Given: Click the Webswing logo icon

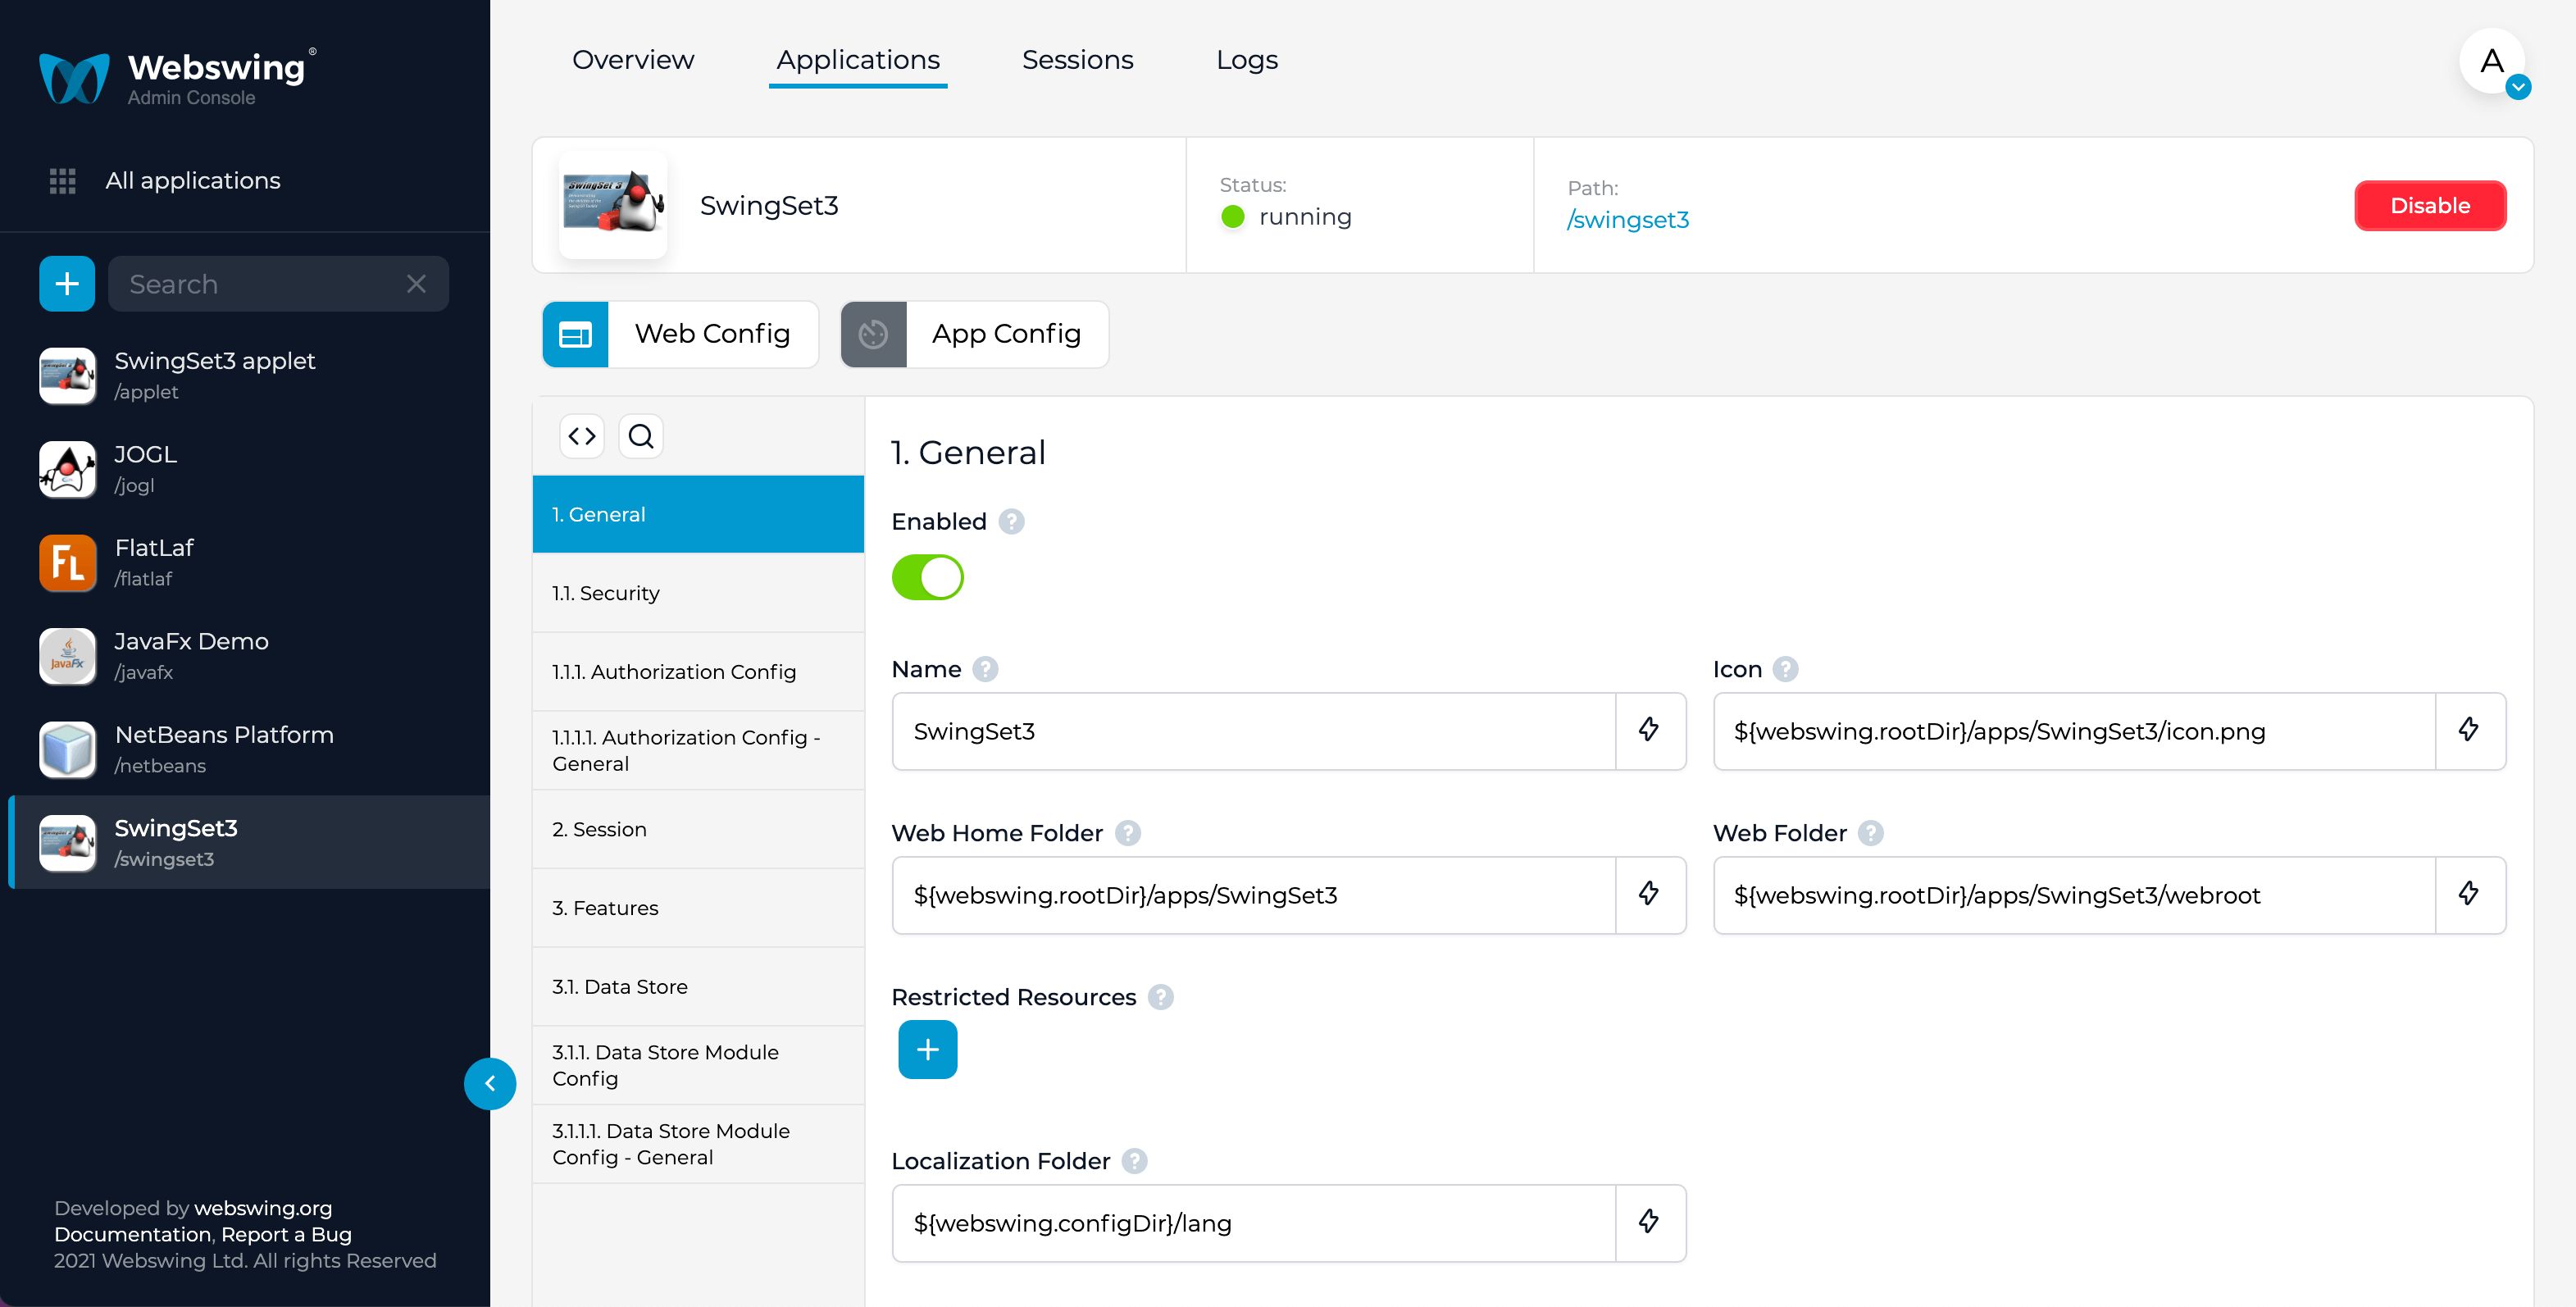Looking at the screenshot, I should (x=74, y=78).
